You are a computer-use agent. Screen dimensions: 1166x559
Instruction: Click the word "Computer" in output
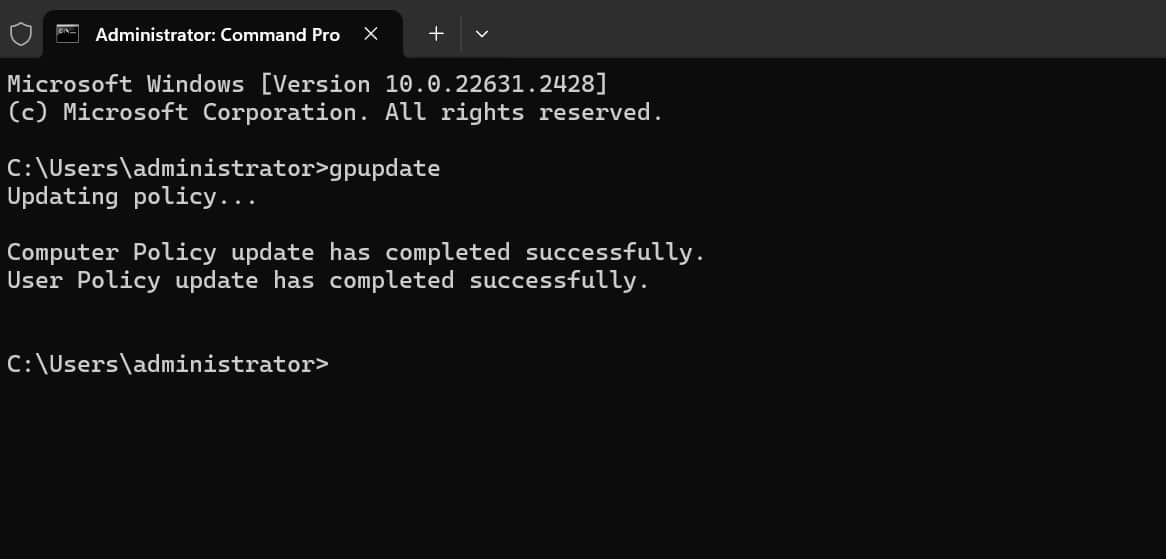(62, 253)
